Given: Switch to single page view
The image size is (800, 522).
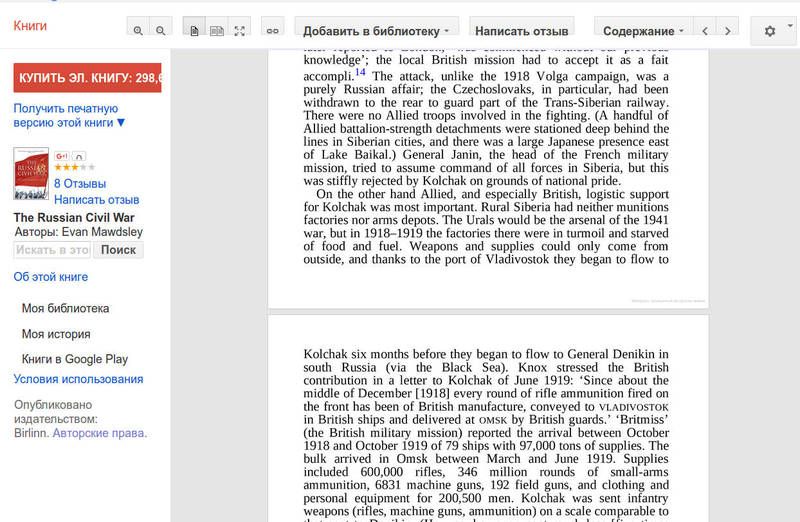Looking at the screenshot, I should (195, 31).
